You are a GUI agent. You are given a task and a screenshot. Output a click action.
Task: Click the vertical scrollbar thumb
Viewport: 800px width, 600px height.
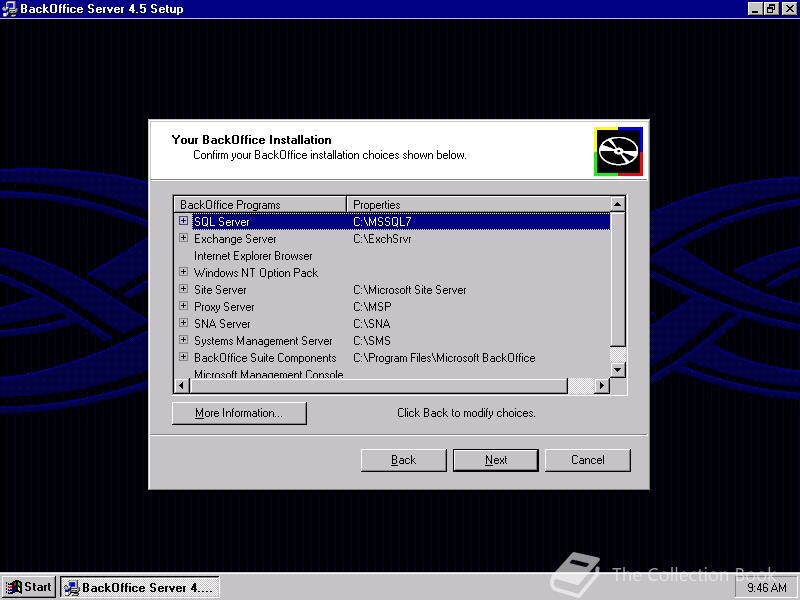point(617,279)
